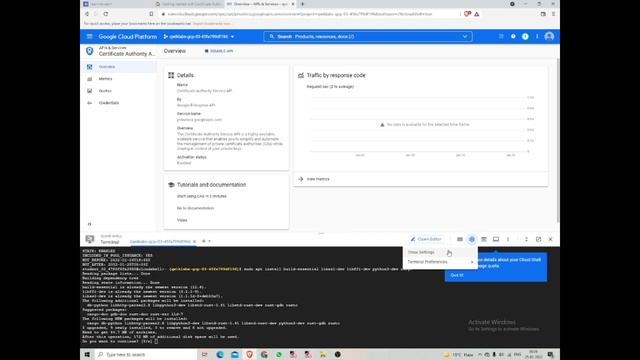
Task: Close the Cloud Shell panel
Action: click(550, 239)
